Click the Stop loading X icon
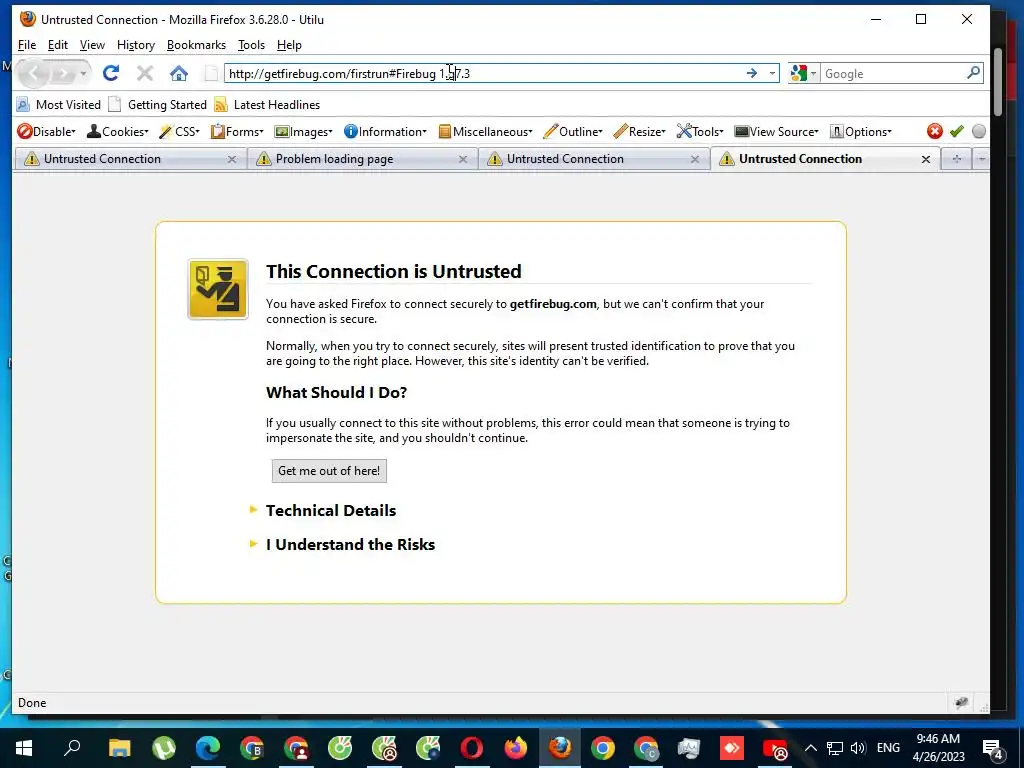This screenshot has height=768, width=1024. click(x=145, y=73)
